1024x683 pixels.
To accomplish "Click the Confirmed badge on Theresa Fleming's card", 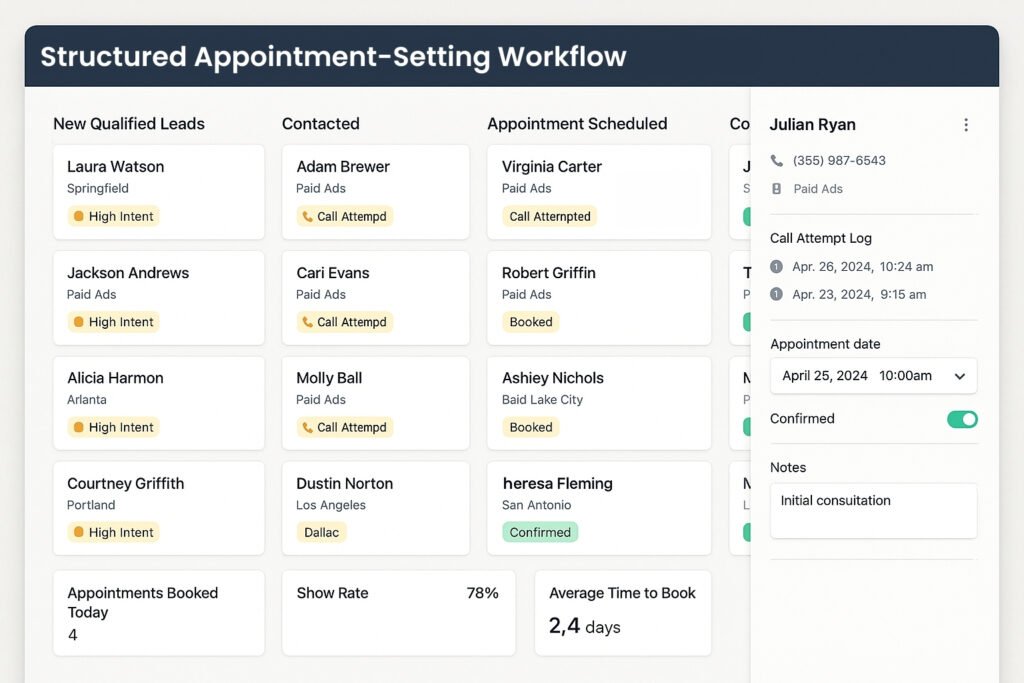I will point(540,532).
